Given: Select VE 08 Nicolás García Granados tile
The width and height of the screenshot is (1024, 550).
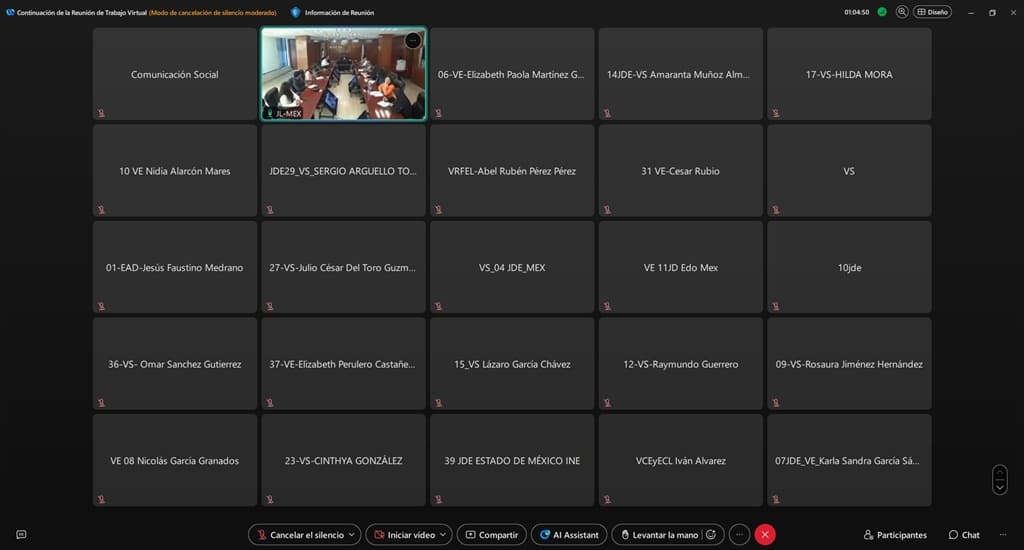Looking at the screenshot, I should tap(174, 461).
